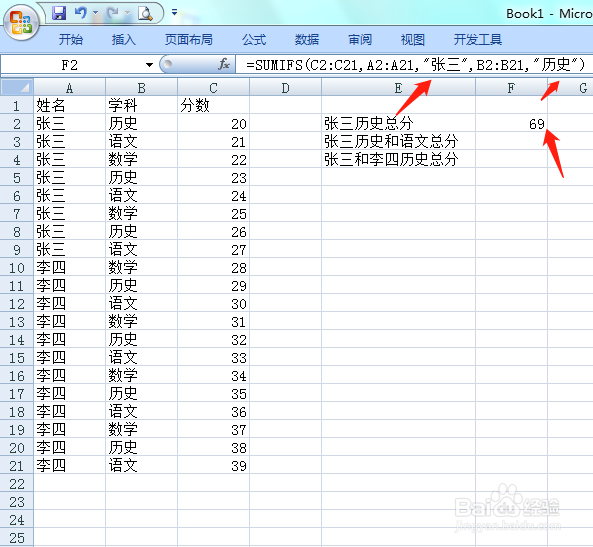Click 数学 in row 4
The image size is (593, 547).
pyautogui.click(x=141, y=159)
